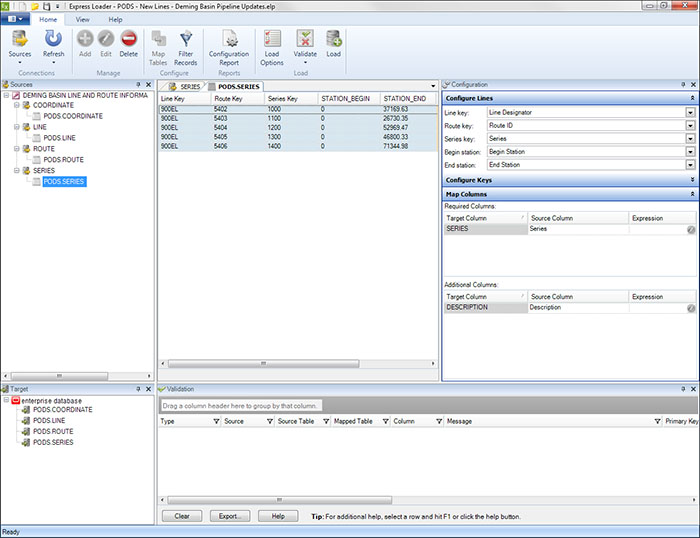Image resolution: width=700 pixels, height=538 pixels.
Task: Open the Map Tables tool
Action: 158,48
